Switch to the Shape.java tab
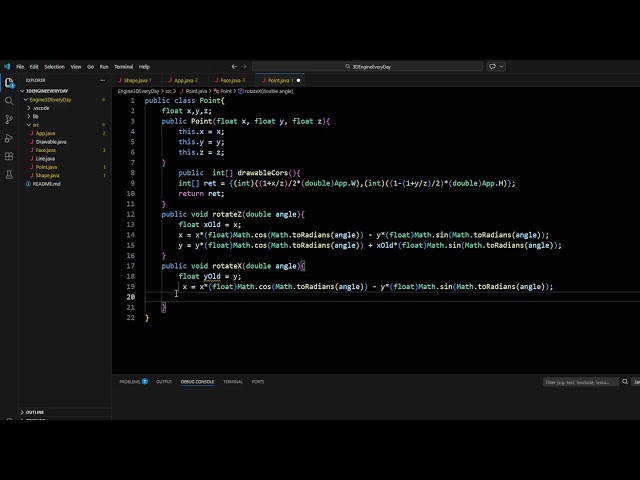 tap(135, 80)
